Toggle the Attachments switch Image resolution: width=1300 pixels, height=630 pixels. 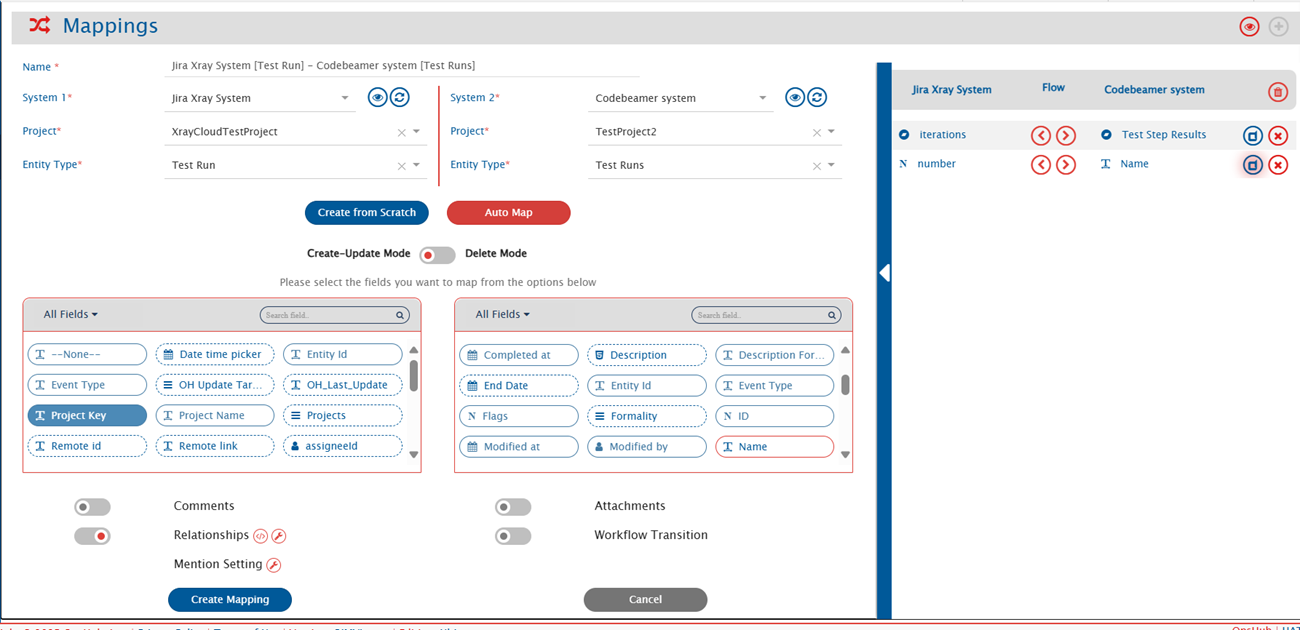click(513, 507)
